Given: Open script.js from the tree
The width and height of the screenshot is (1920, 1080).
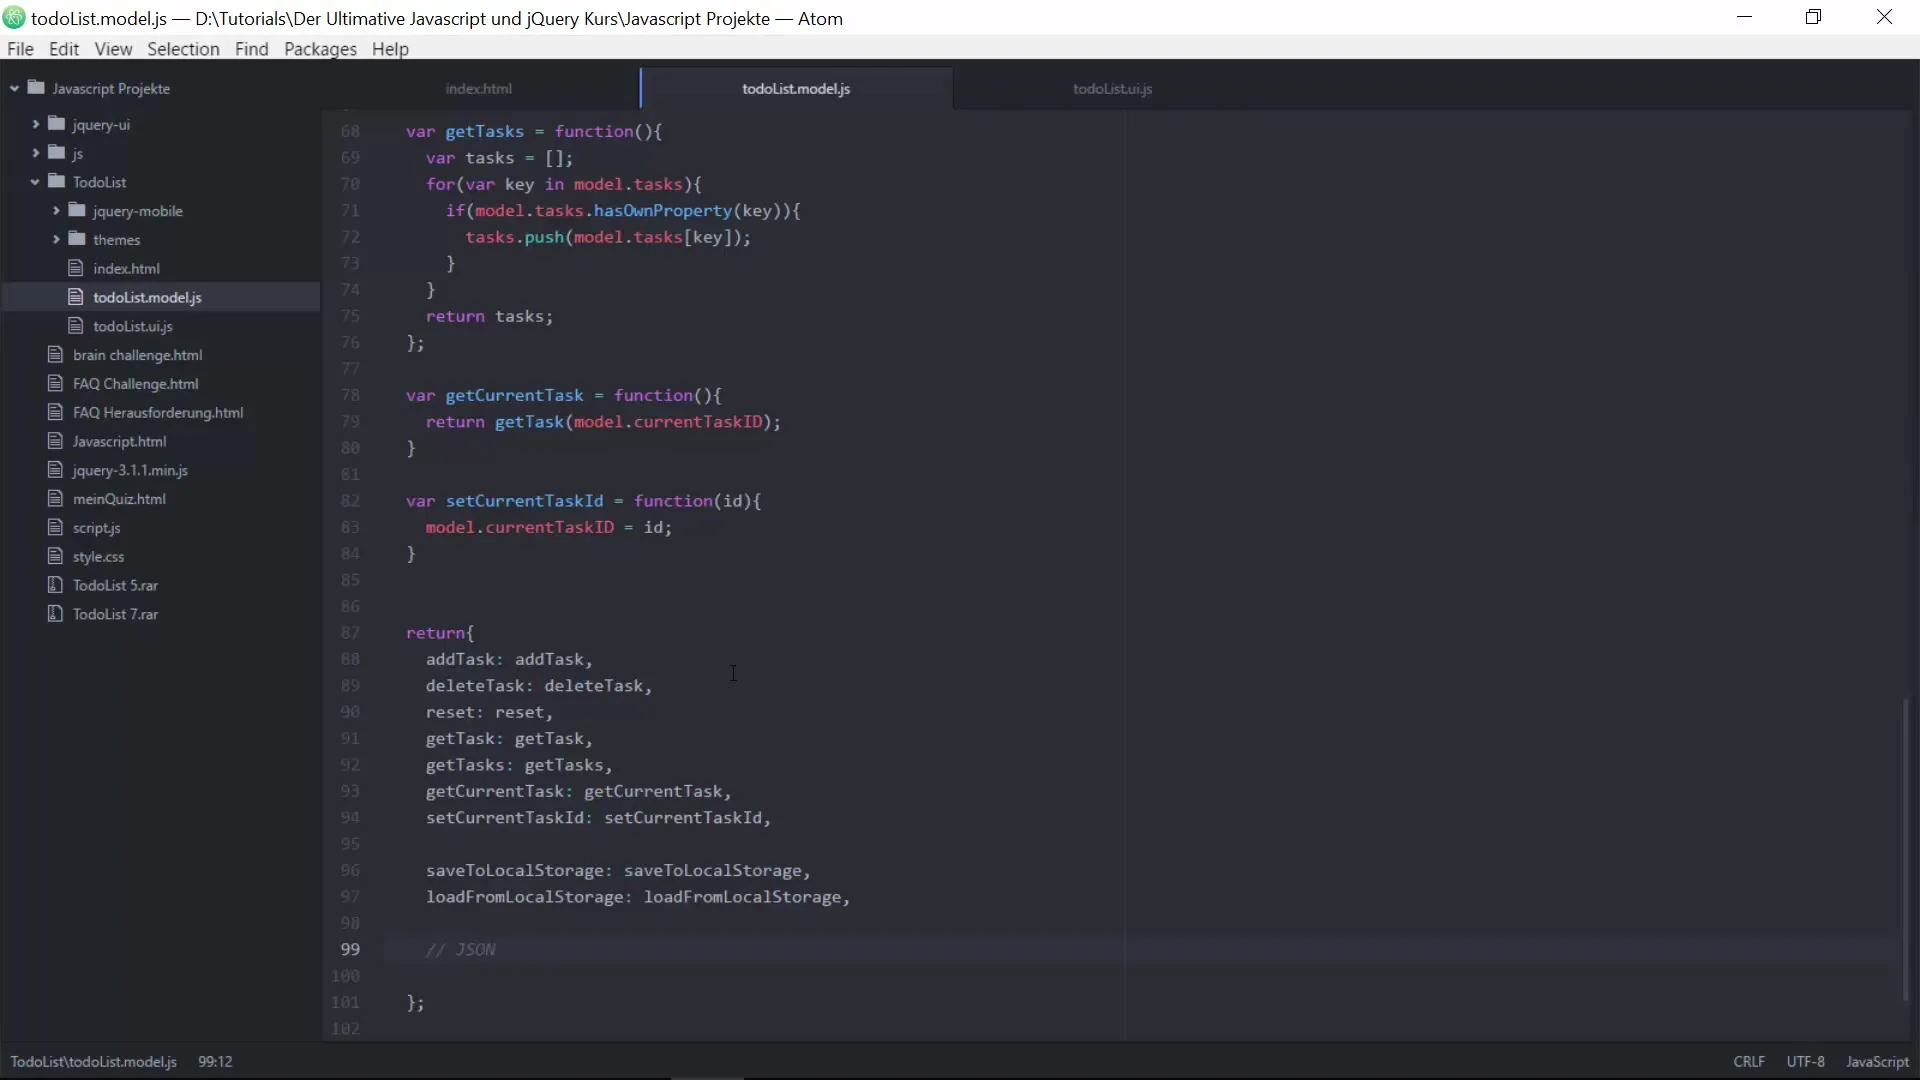Looking at the screenshot, I should [96, 528].
